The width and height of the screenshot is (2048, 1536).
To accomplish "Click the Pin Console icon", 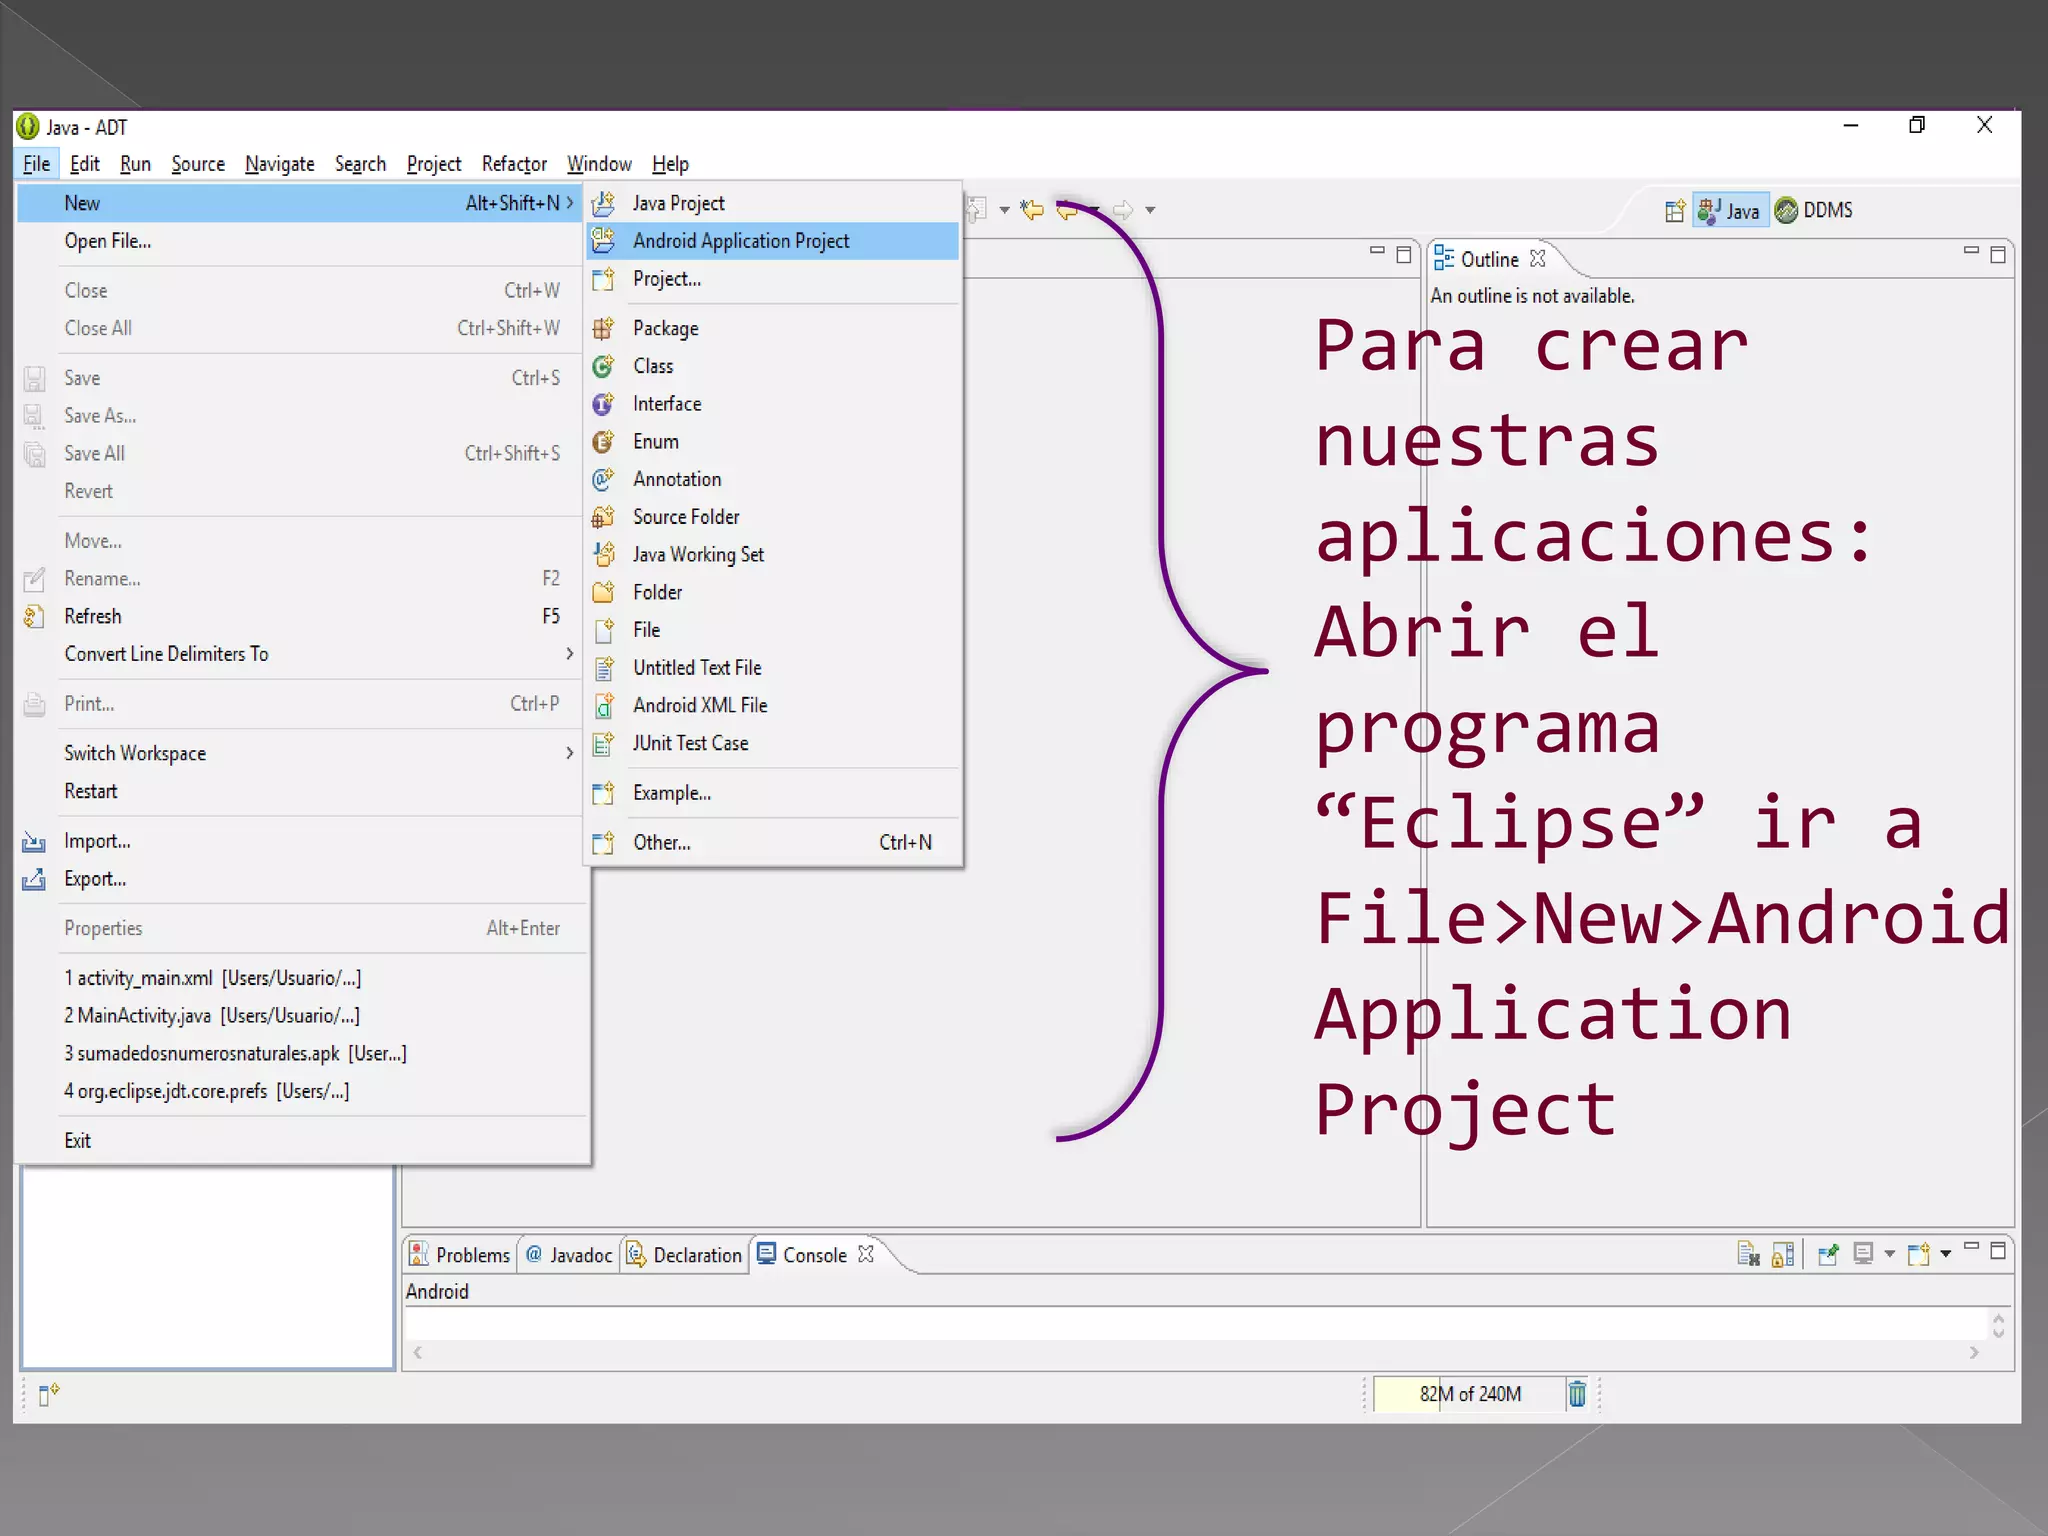I will click(1828, 1254).
